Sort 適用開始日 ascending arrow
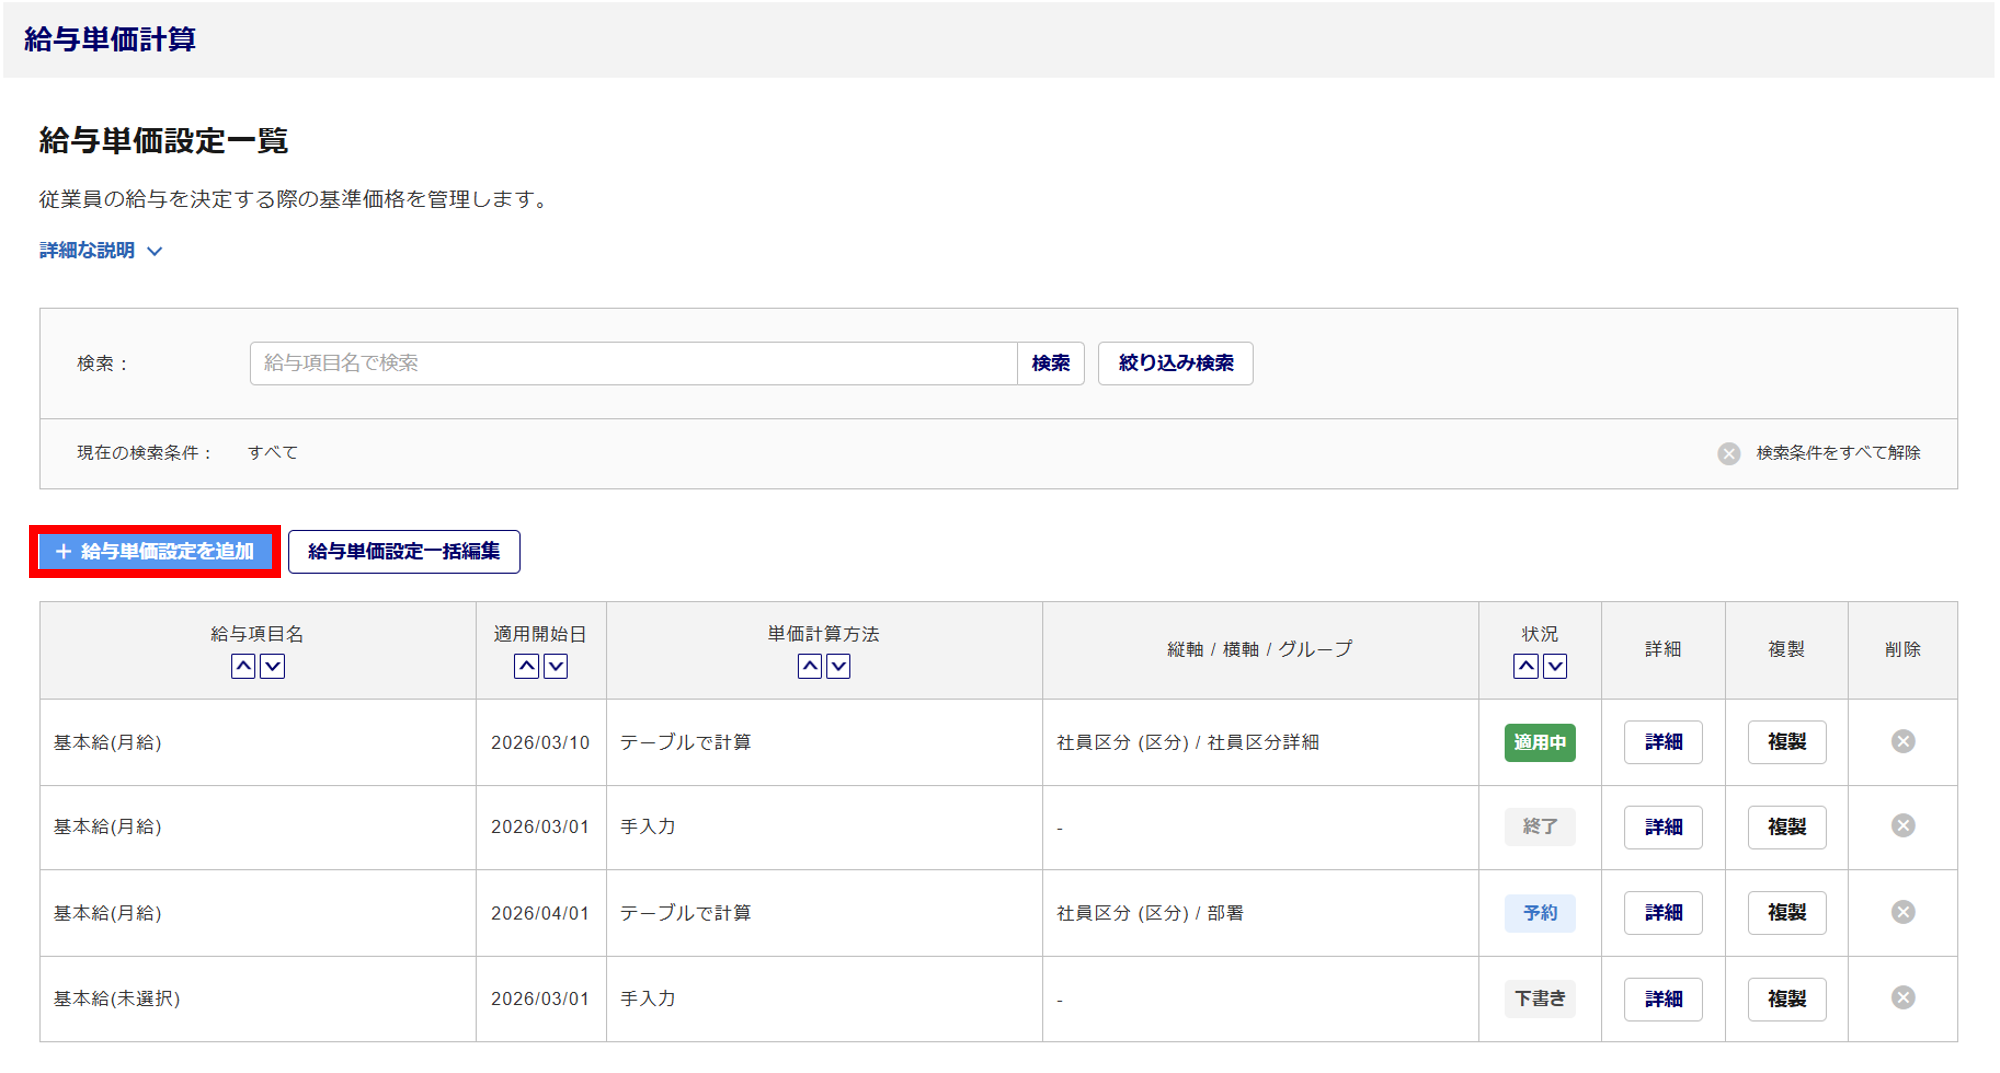The width and height of the screenshot is (2000, 1073). (x=526, y=666)
